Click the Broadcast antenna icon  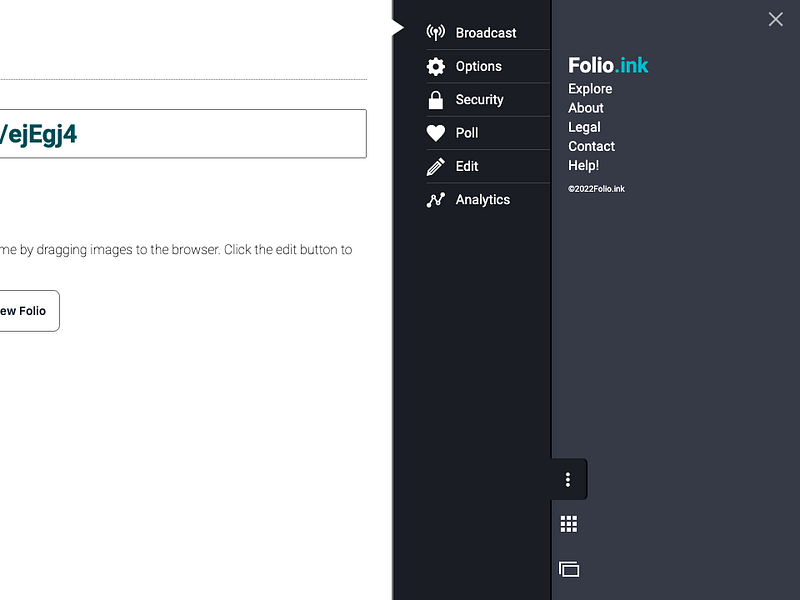(x=436, y=33)
